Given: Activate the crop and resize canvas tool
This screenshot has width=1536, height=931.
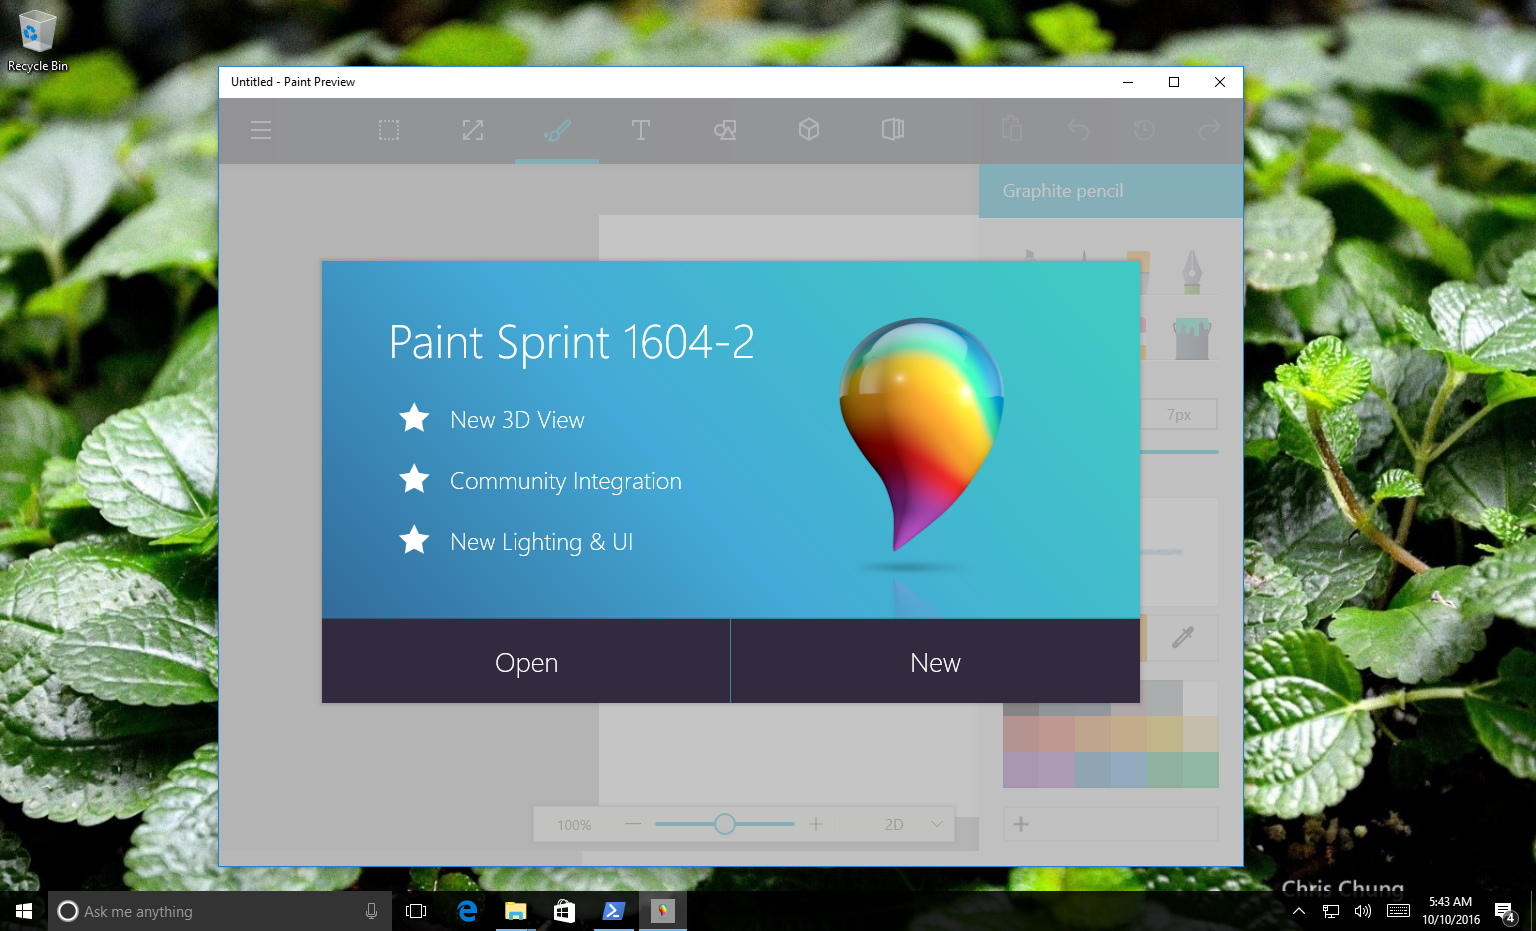Looking at the screenshot, I should tap(473, 130).
